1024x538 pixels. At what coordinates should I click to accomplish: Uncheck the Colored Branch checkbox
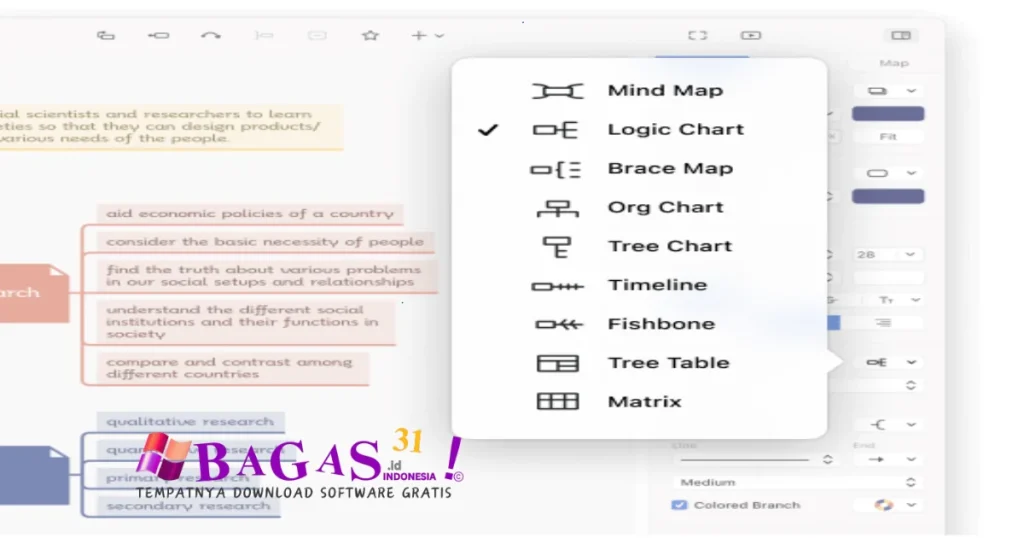679,505
